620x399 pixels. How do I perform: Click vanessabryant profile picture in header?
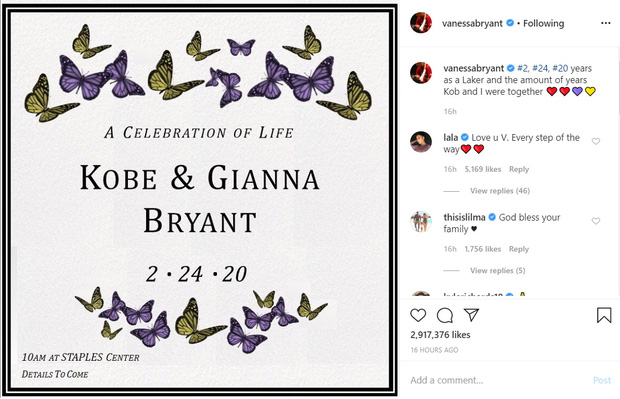click(x=421, y=23)
